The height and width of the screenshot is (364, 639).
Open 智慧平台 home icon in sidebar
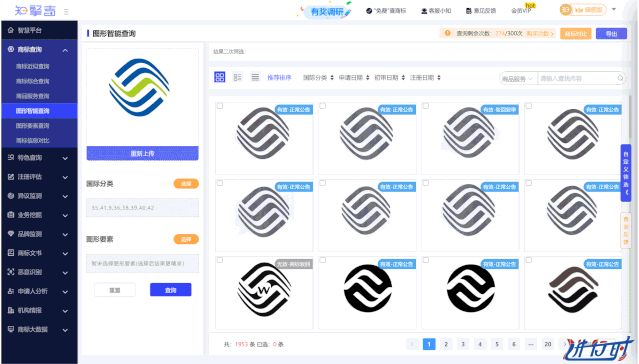(11, 30)
